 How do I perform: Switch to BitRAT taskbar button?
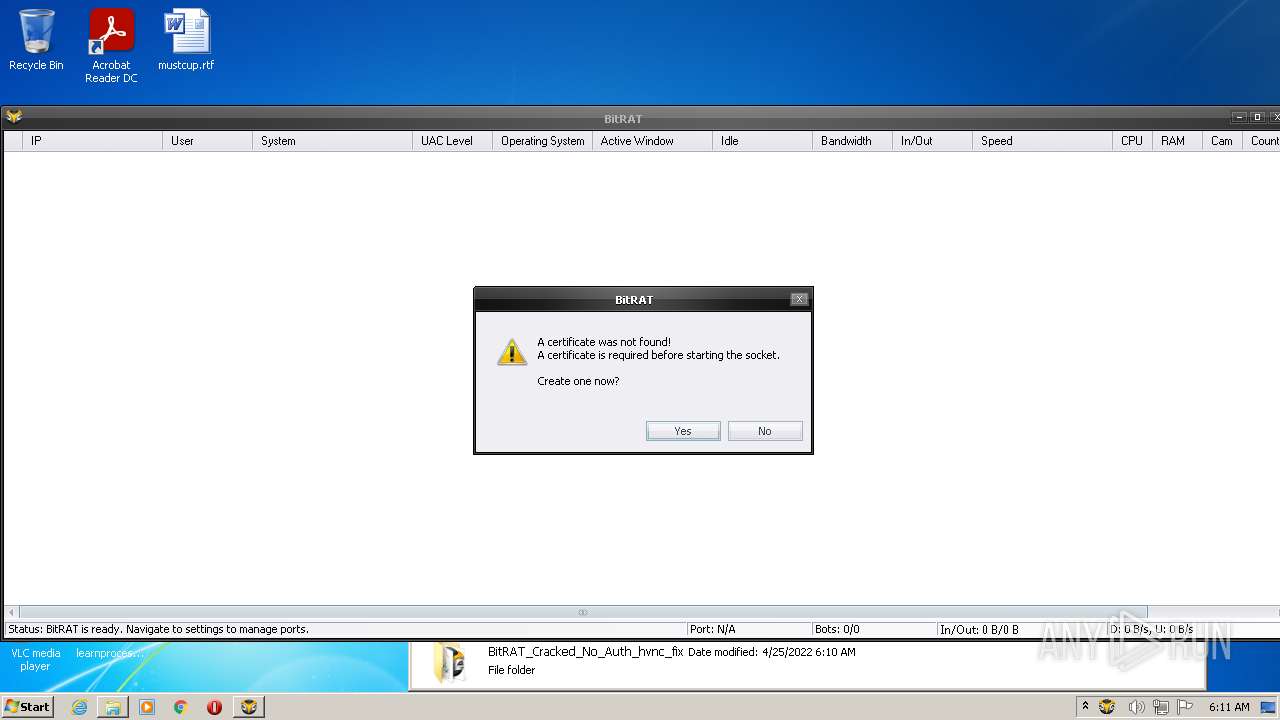tap(248, 707)
